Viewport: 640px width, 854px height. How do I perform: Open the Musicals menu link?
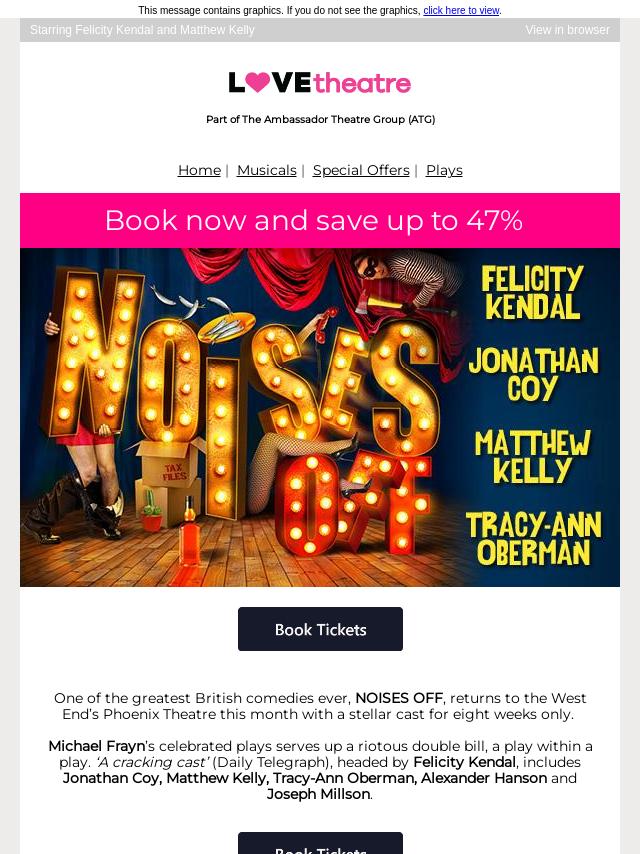coord(266,170)
